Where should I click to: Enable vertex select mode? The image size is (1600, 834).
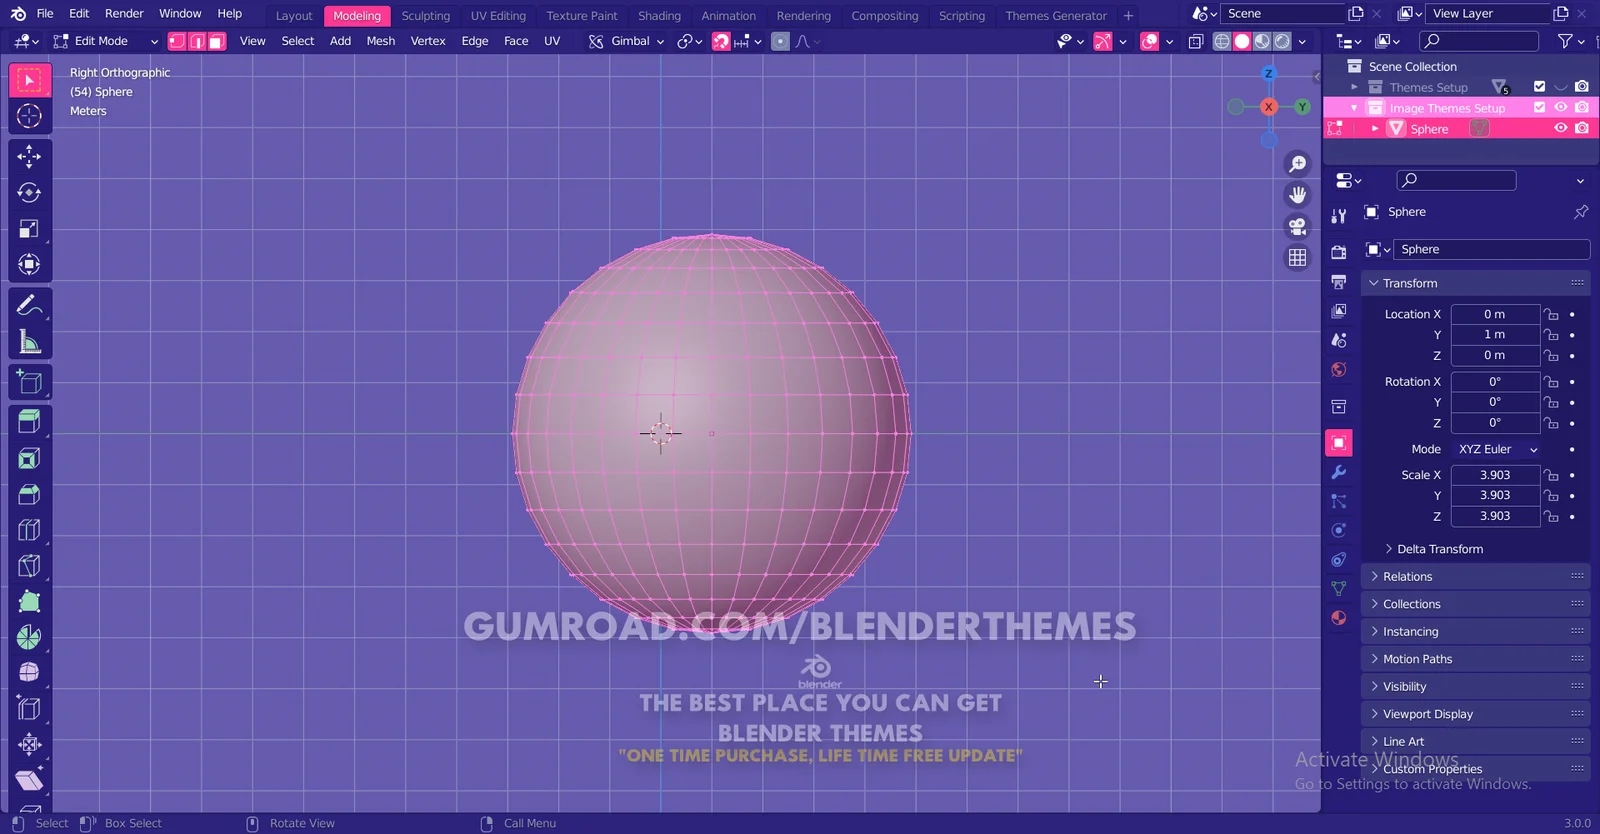(177, 41)
